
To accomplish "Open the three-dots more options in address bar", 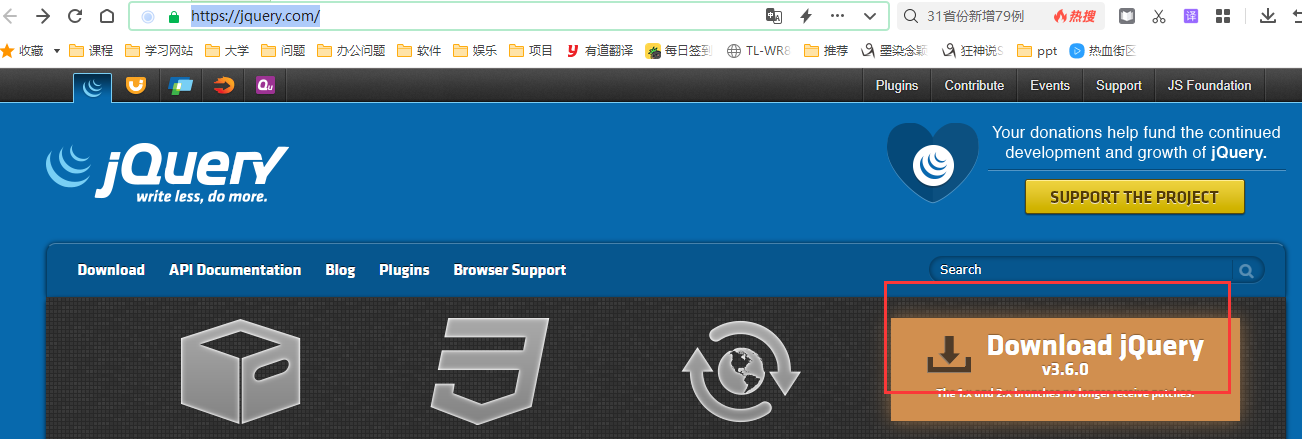I will (838, 16).
